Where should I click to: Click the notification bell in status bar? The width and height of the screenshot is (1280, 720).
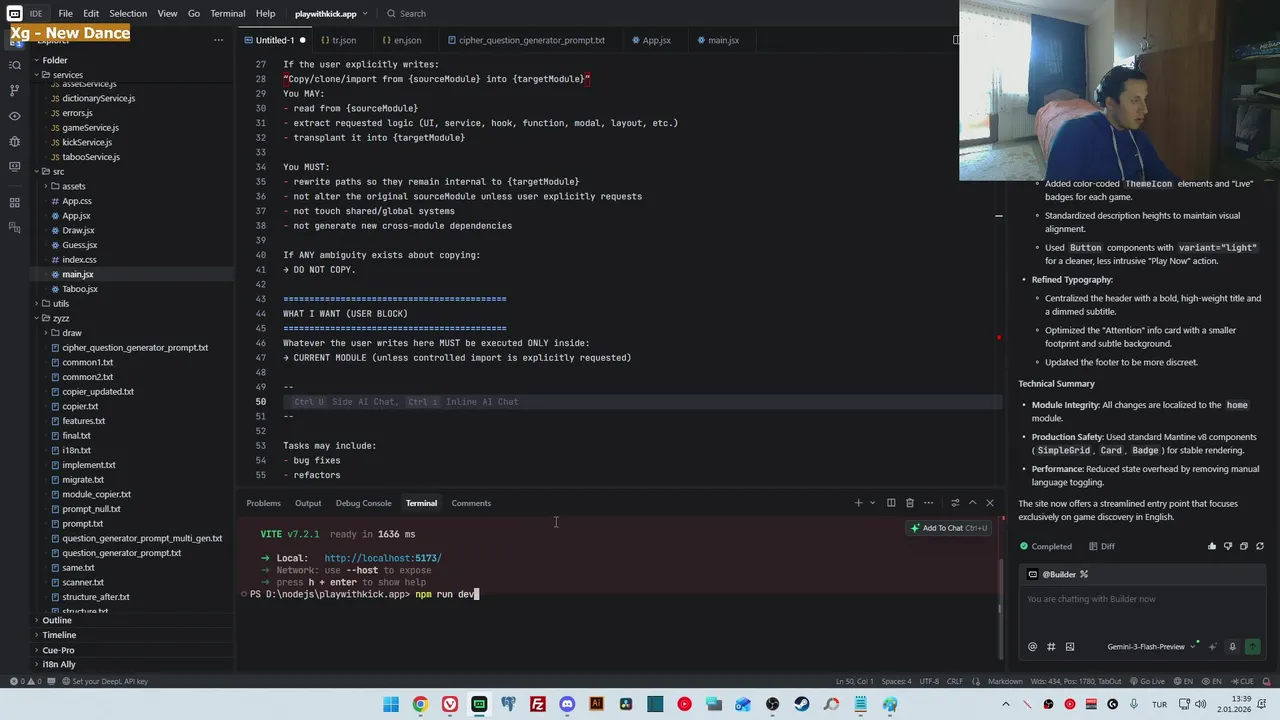click(x=1264, y=681)
